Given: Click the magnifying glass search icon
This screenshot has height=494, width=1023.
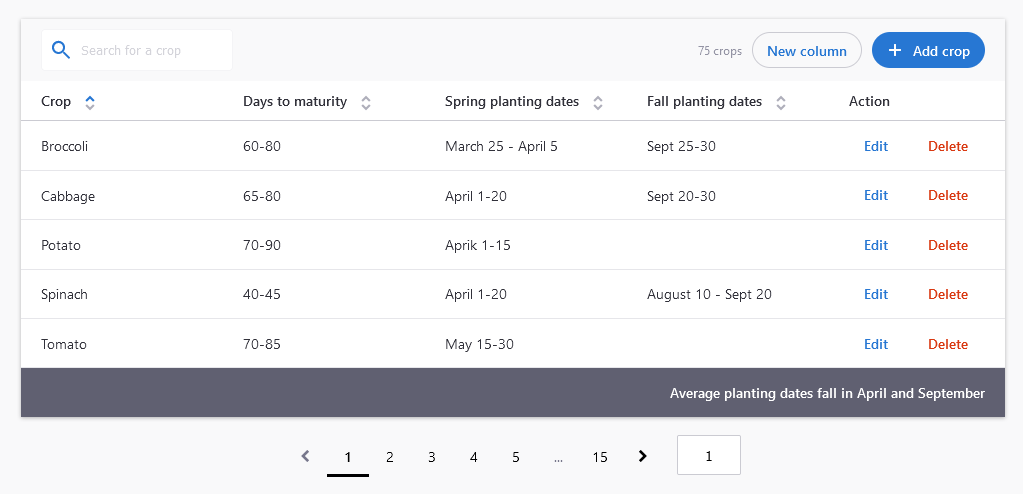Looking at the screenshot, I should point(61,50).
